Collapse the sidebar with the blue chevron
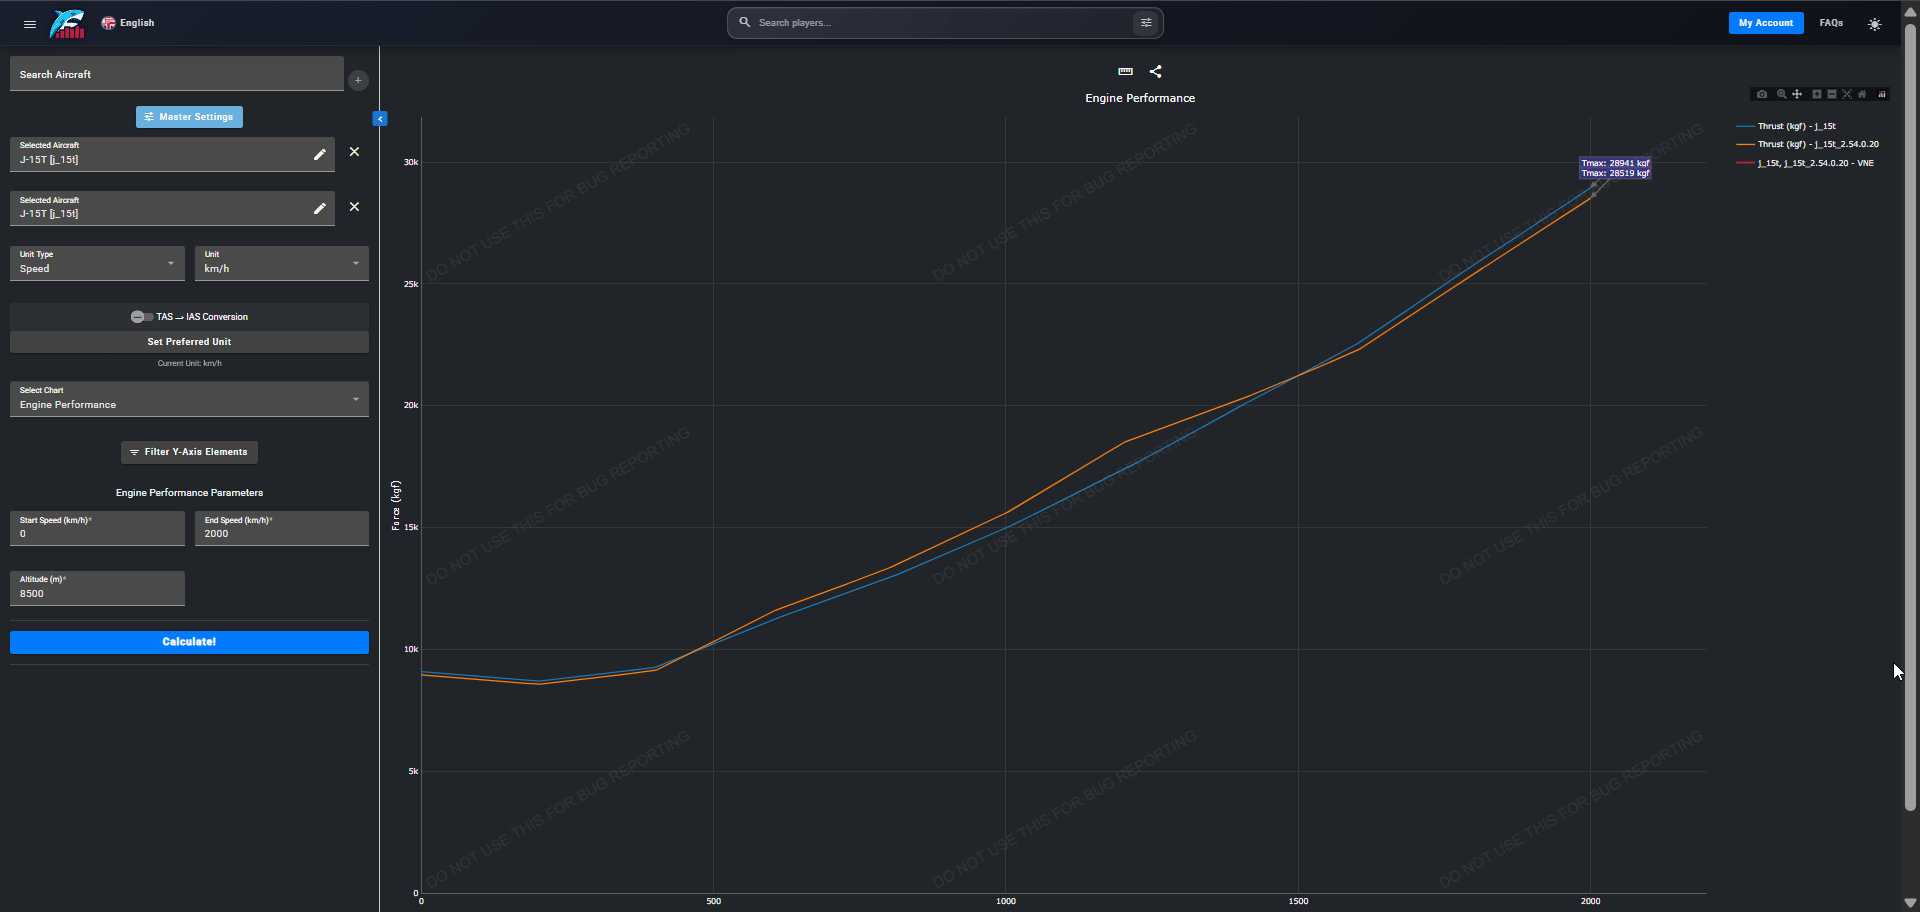The height and width of the screenshot is (912, 1920). [380, 119]
